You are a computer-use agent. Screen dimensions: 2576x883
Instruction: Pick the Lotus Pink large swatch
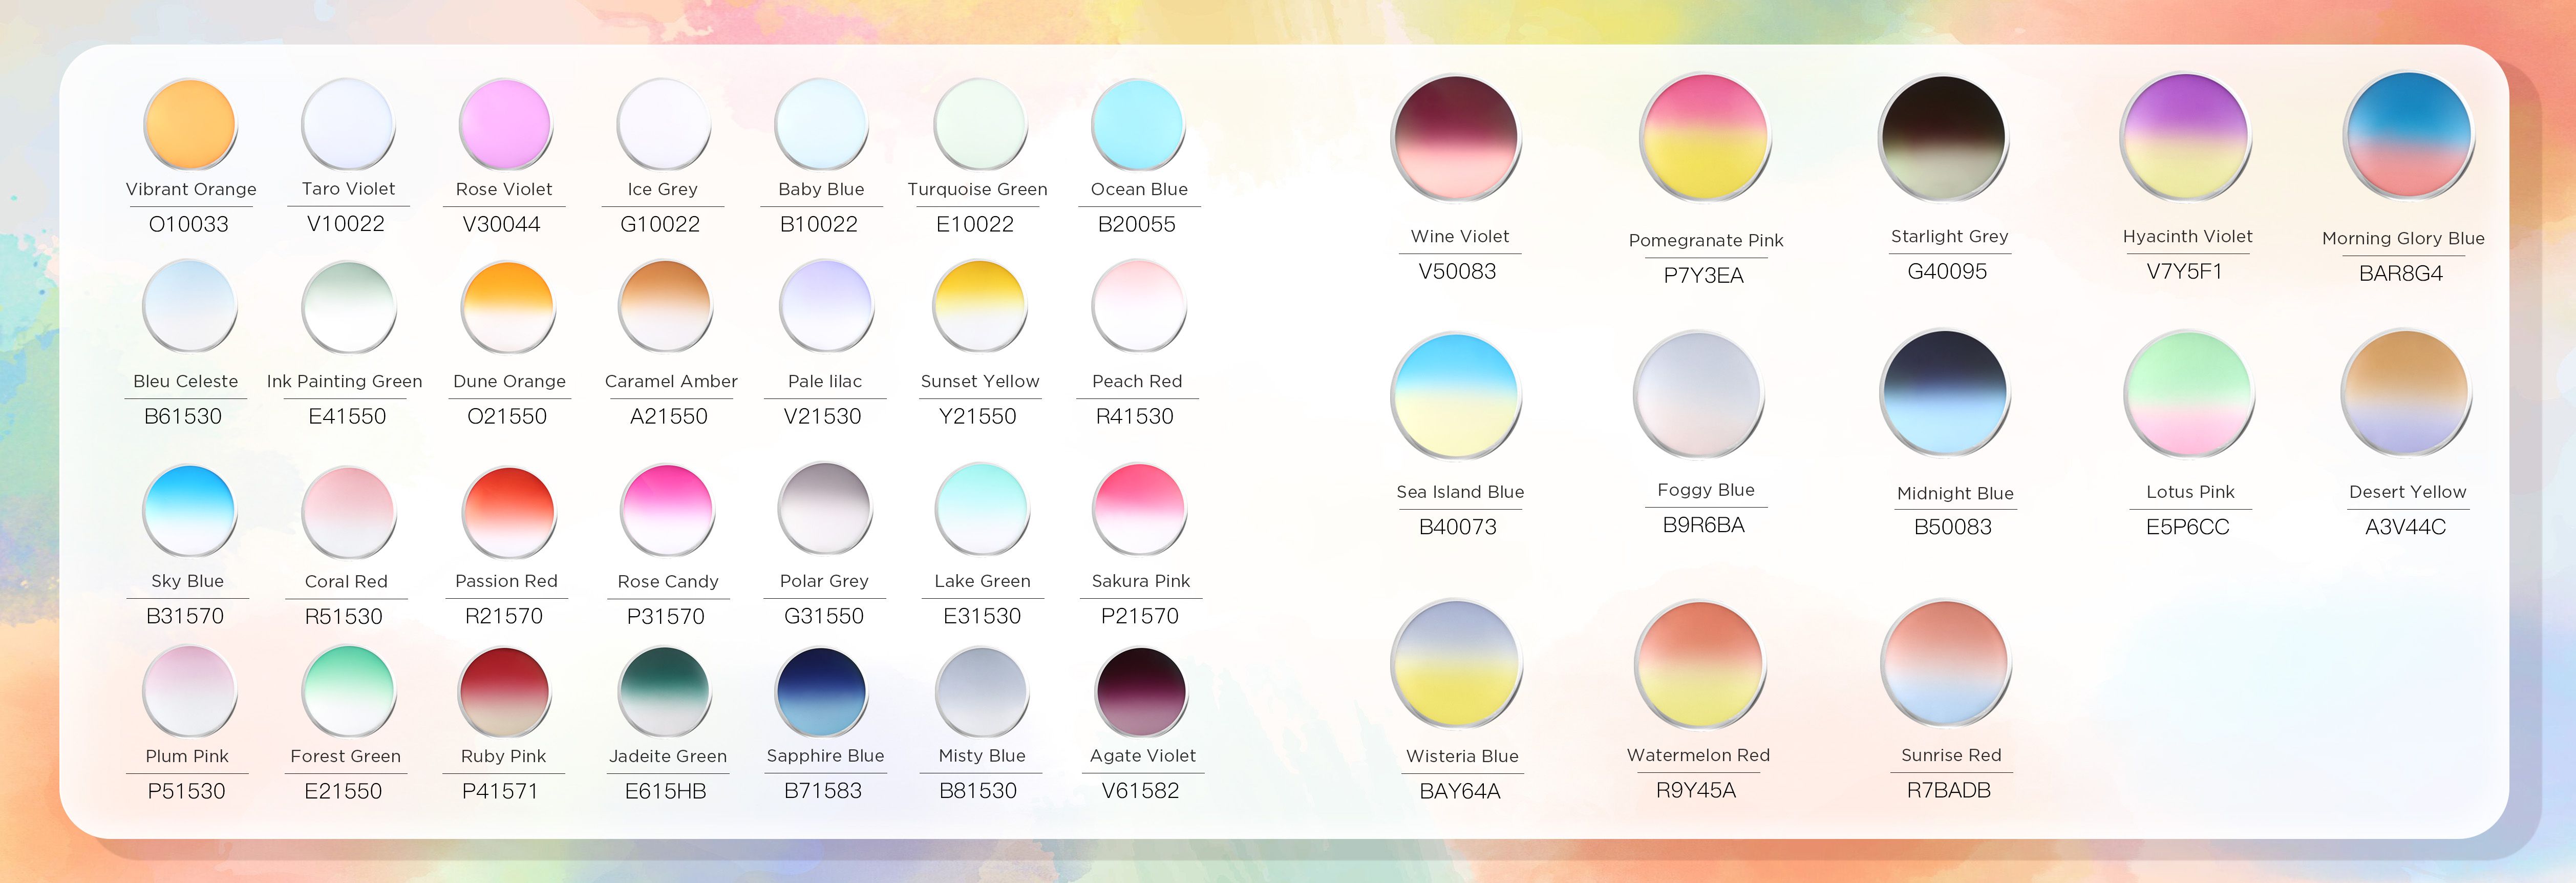click(2189, 394)
